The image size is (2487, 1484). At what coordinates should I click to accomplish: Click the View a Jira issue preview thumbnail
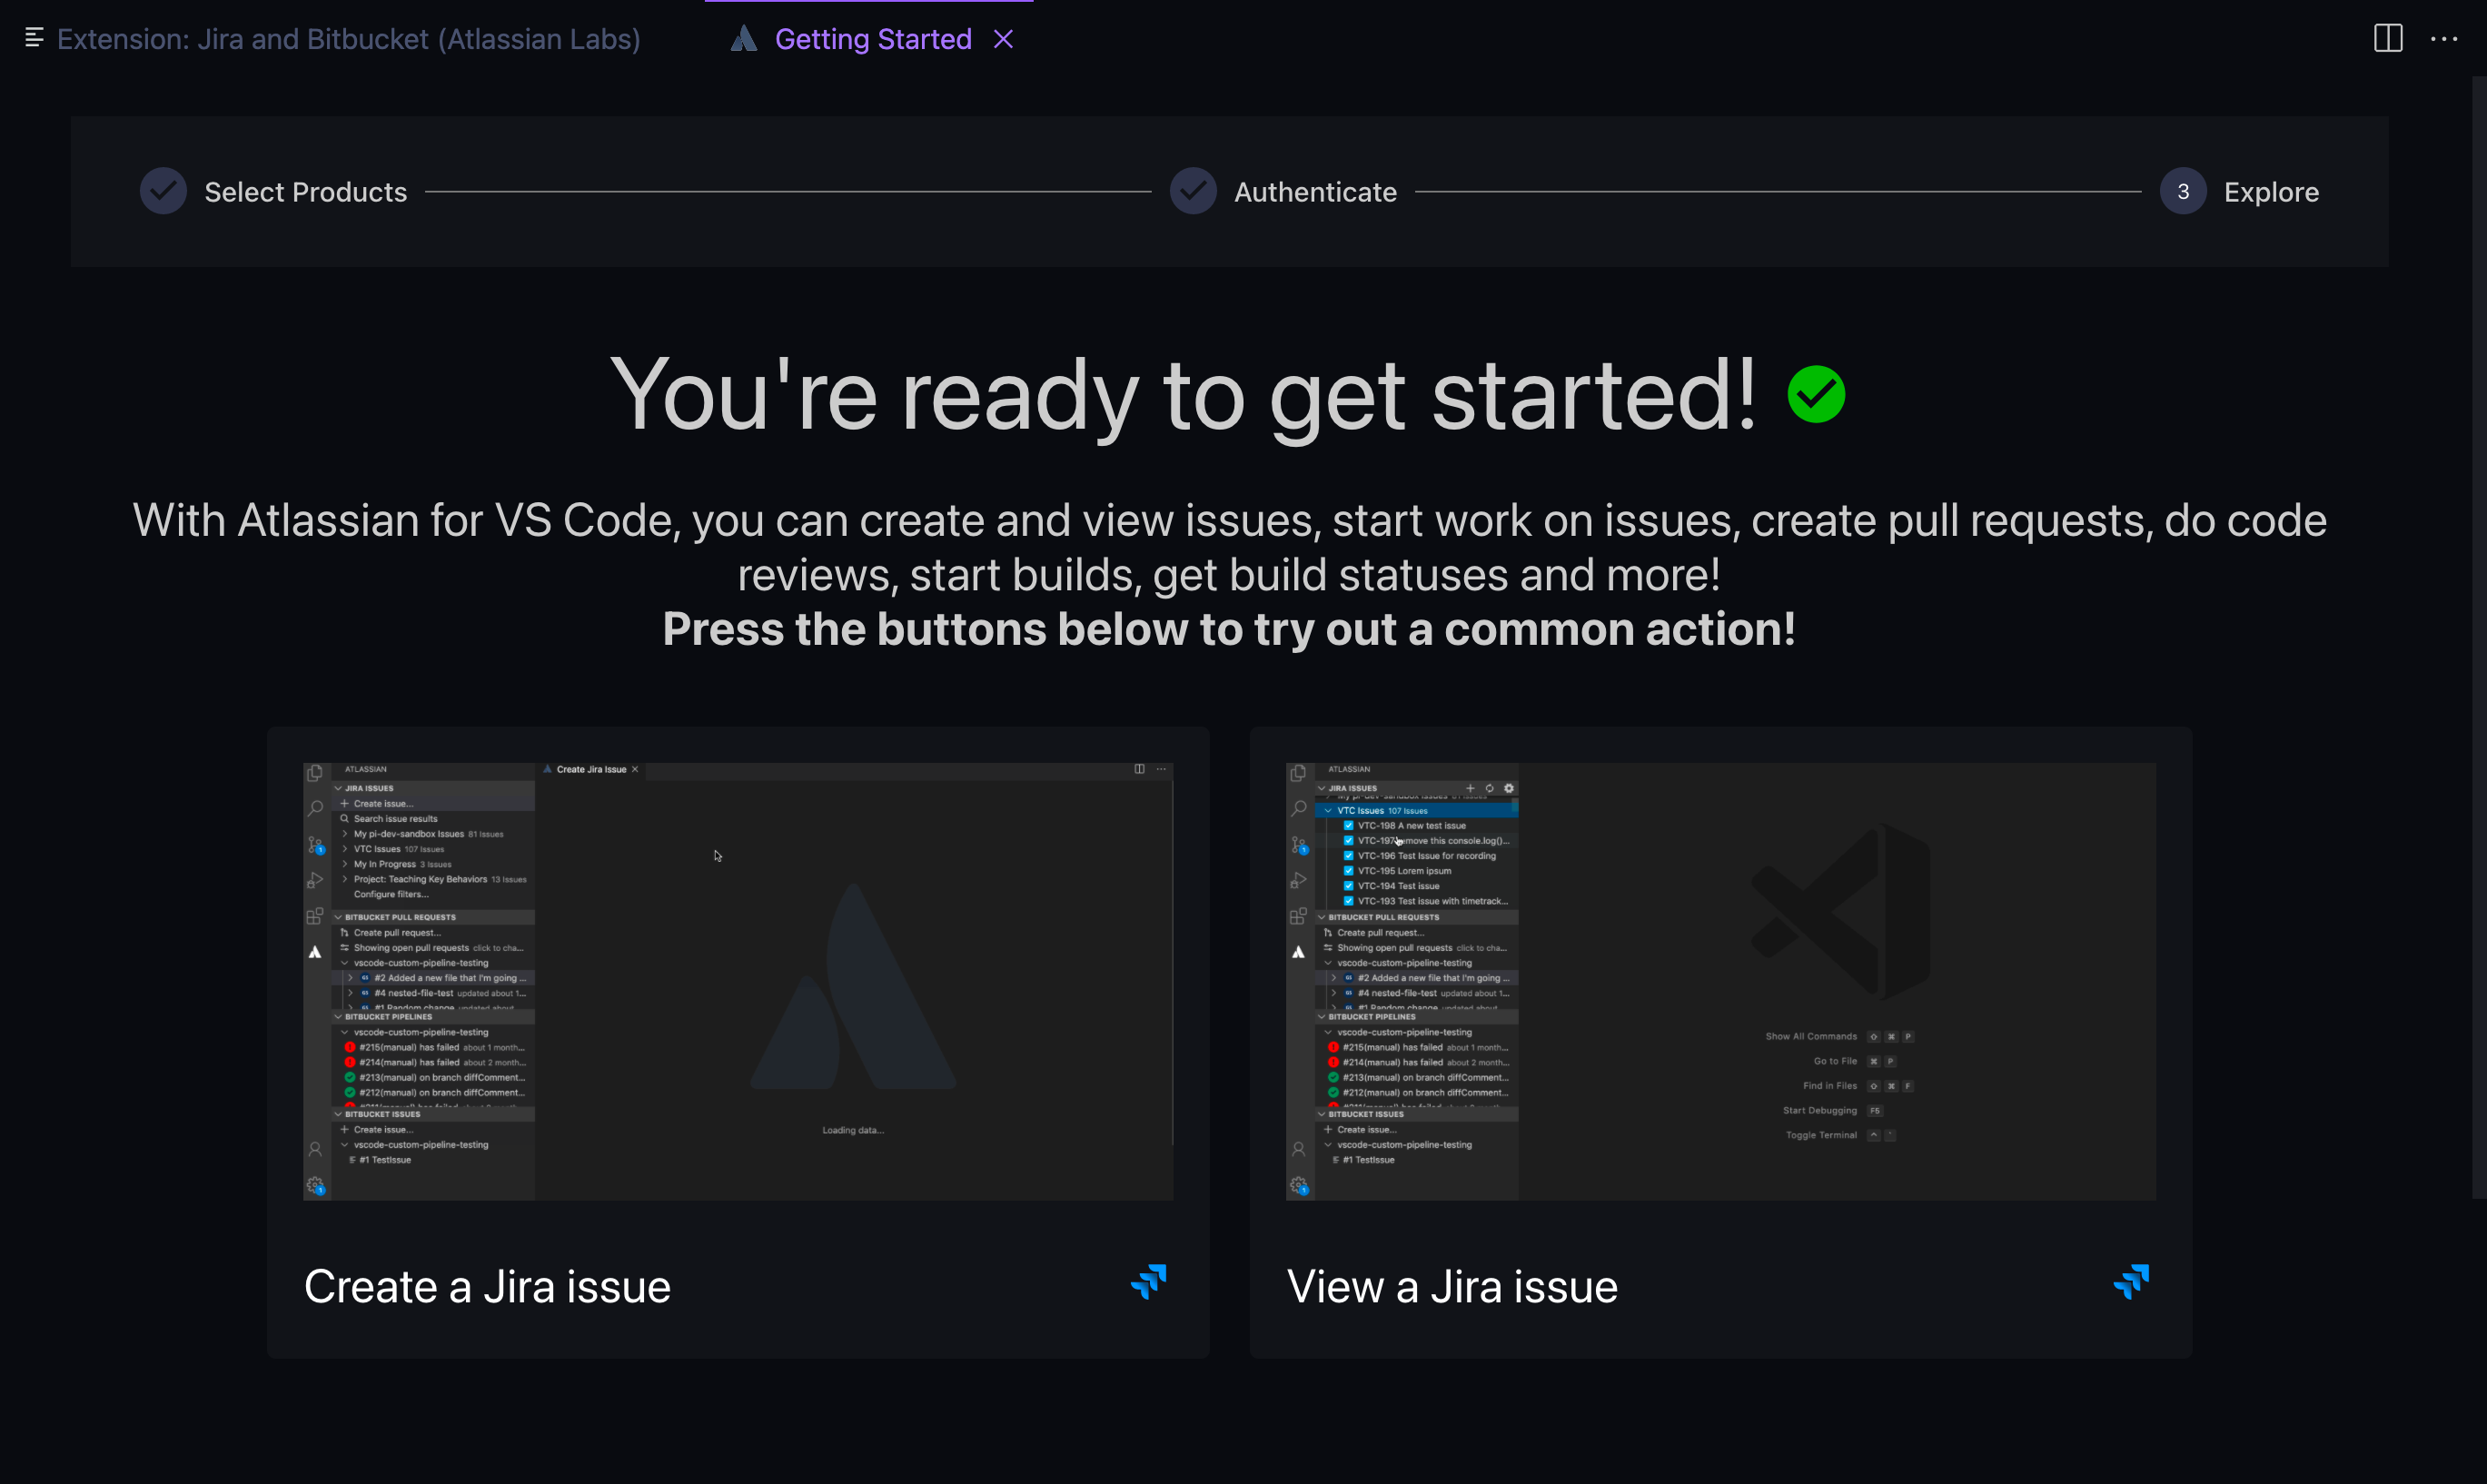click(1721, 981)
